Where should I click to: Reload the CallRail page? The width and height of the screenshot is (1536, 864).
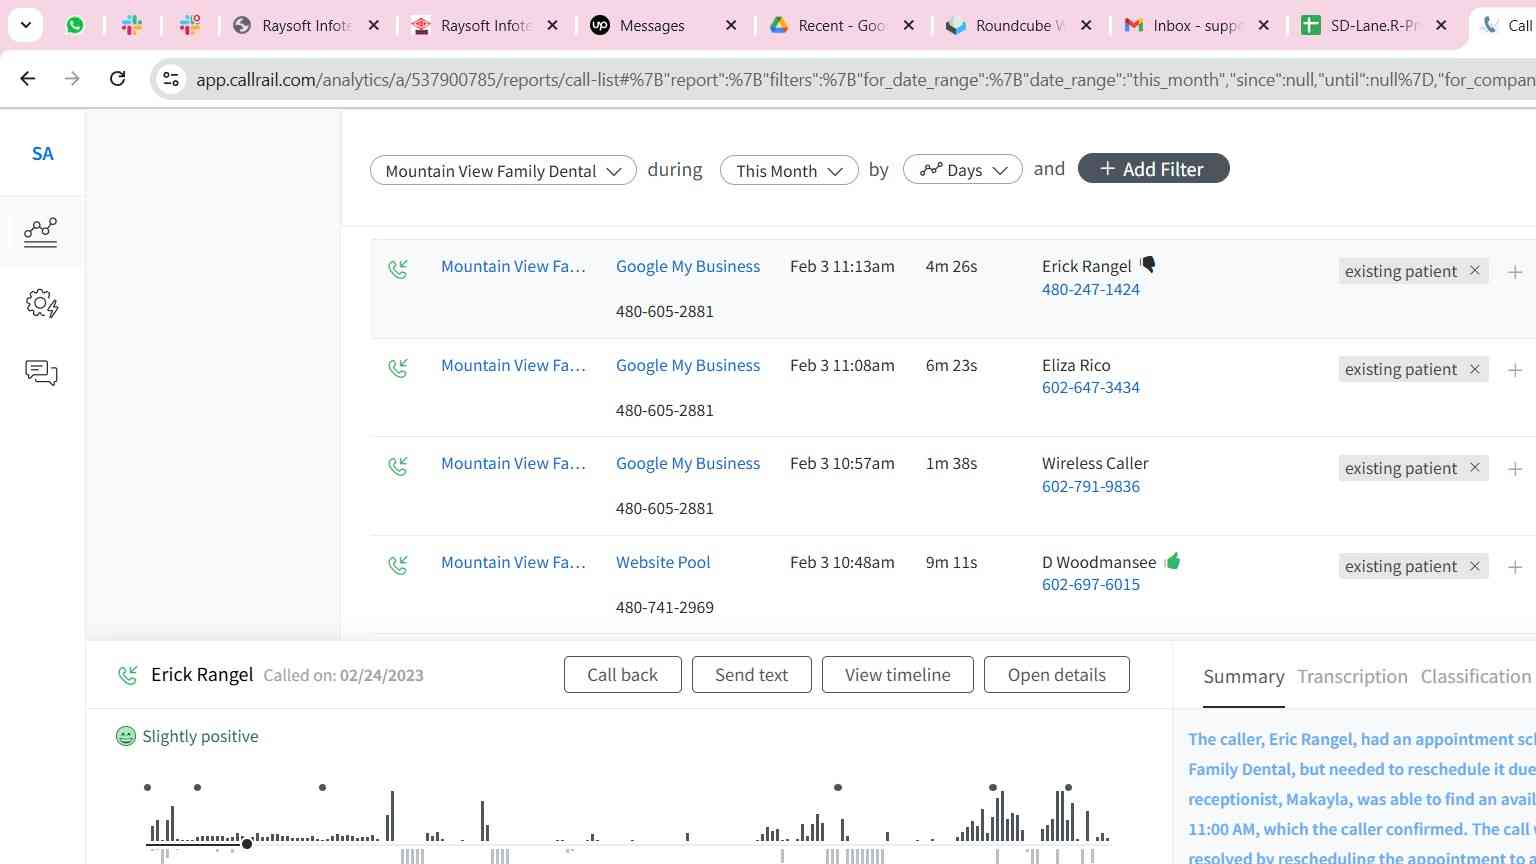coord(117,78)
